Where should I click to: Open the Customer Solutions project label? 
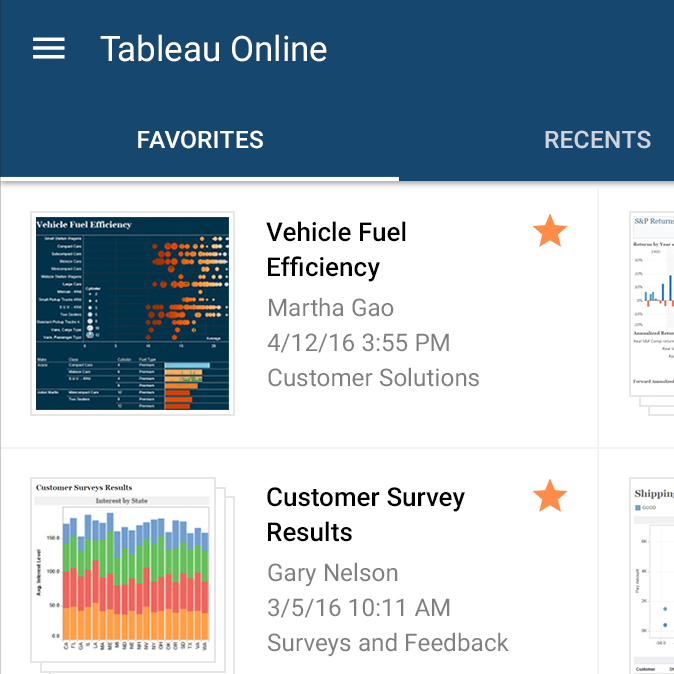373,378
